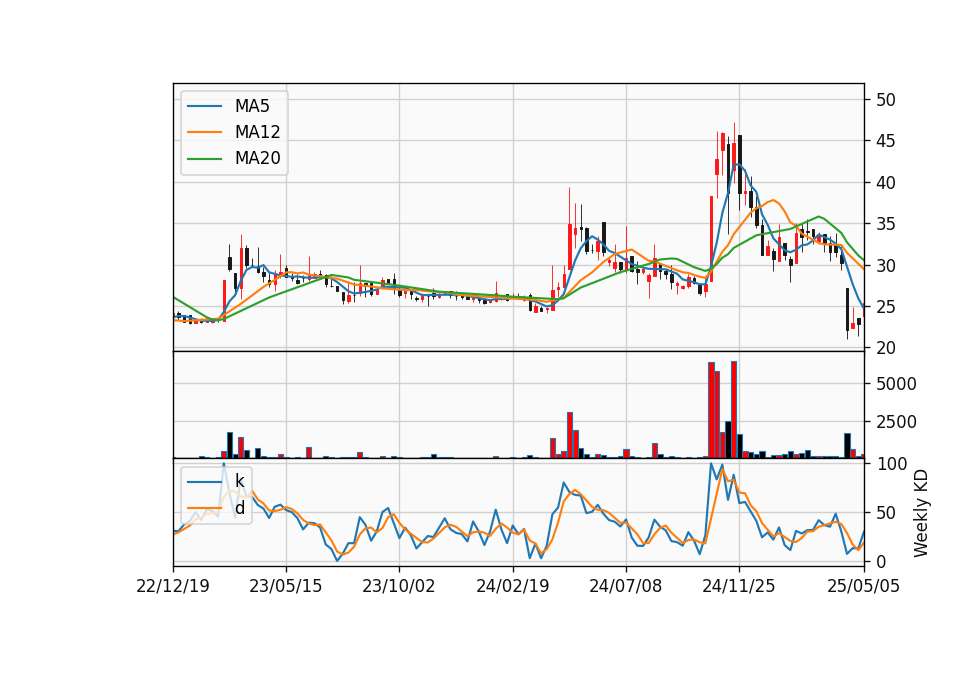Click the MA20 legend label
The width and height of the screenshot is (960, 690).
257,158
